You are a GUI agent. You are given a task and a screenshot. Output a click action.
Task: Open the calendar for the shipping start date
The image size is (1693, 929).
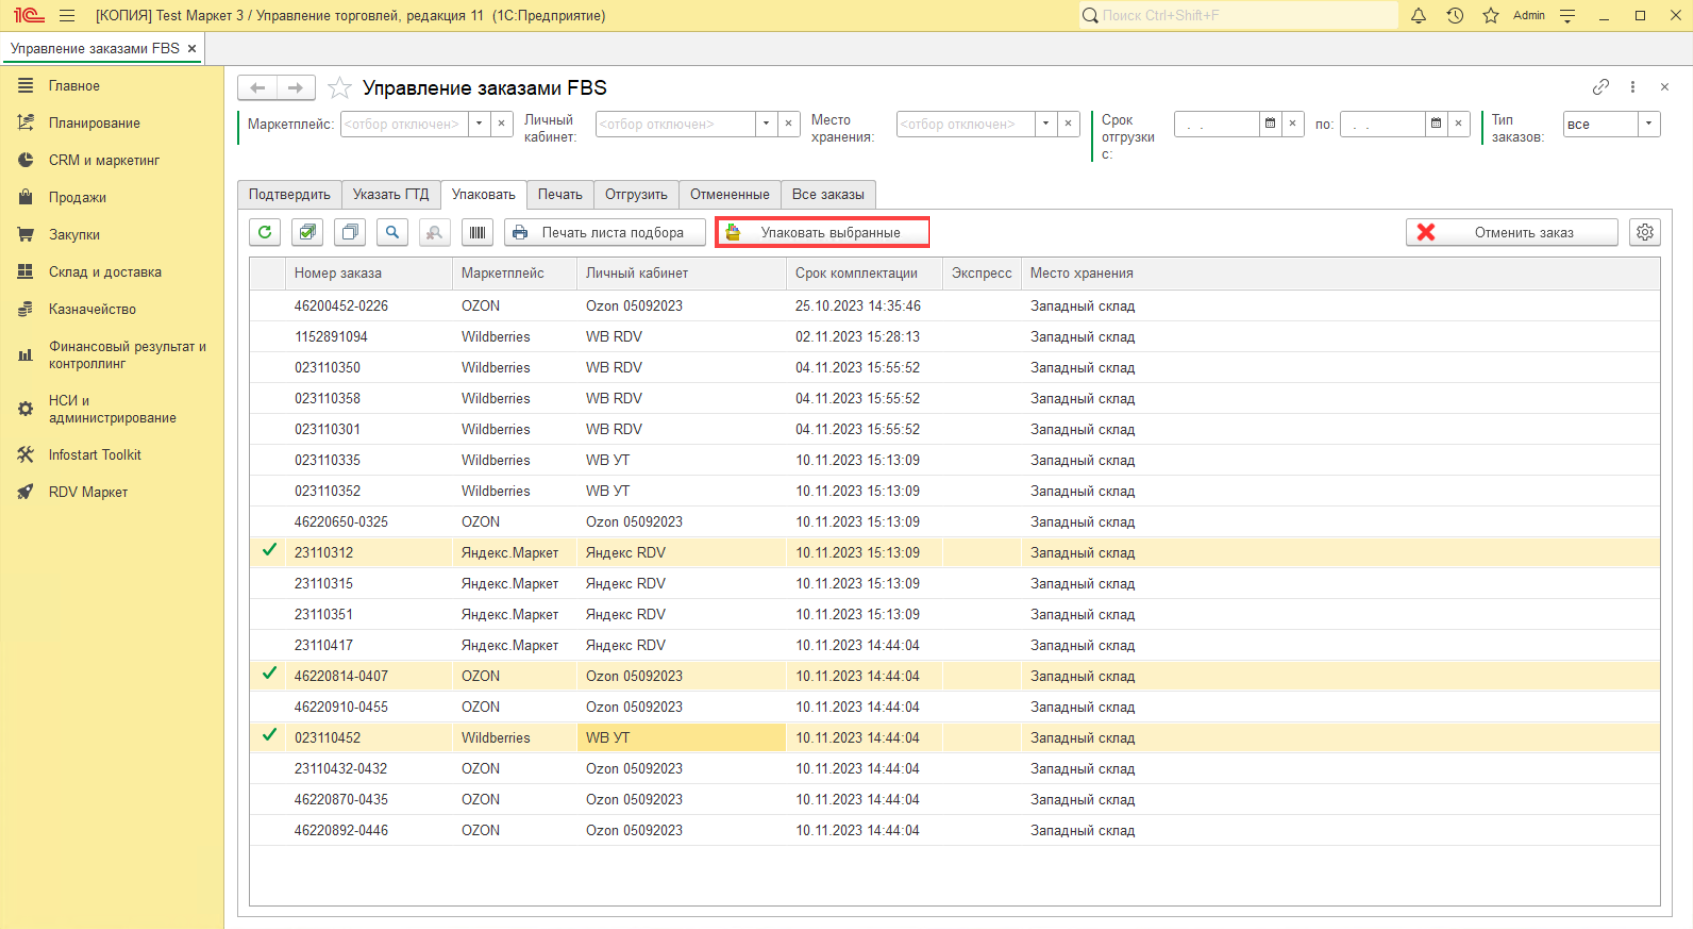coord(1270,124)
